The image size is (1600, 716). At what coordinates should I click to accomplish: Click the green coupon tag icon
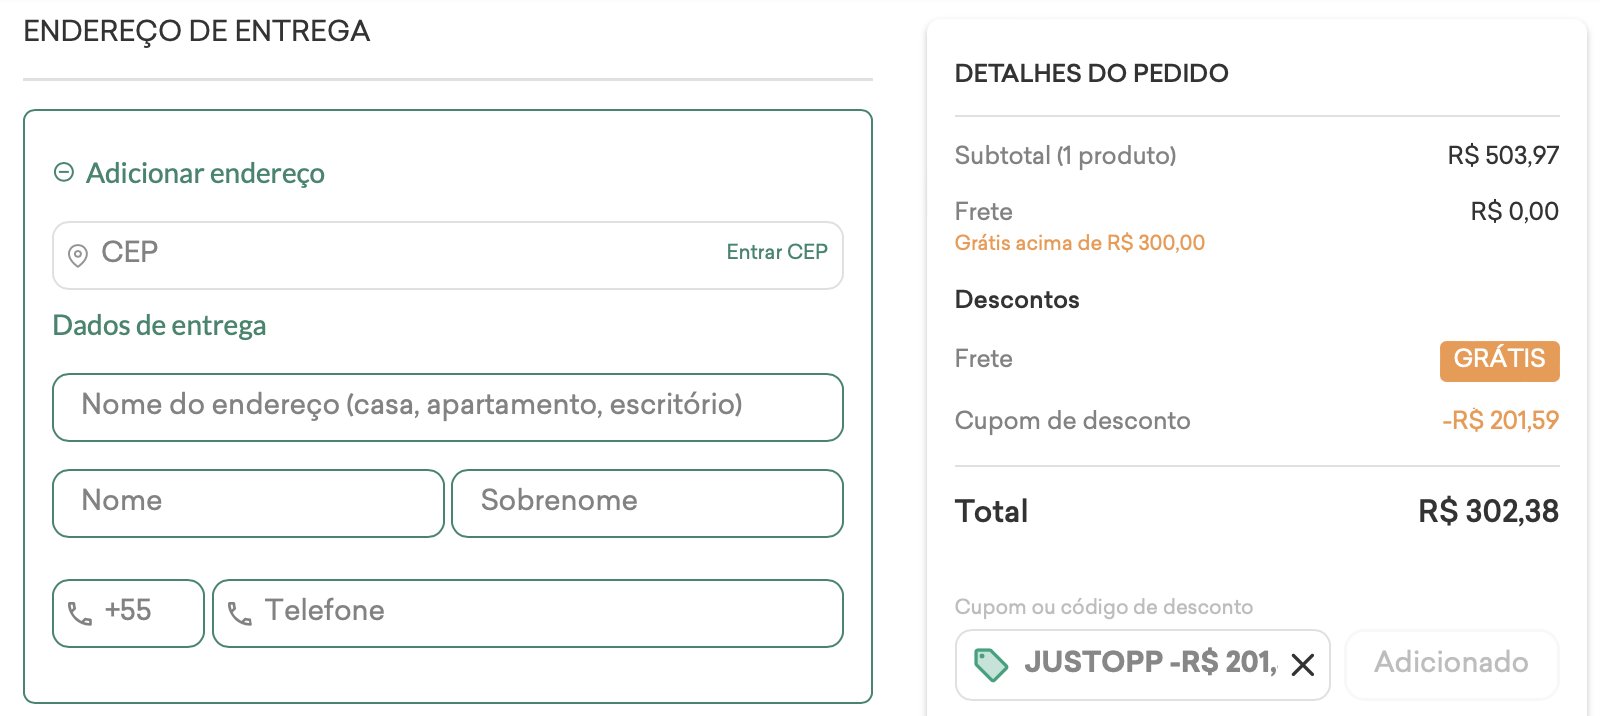click(990, 664)
